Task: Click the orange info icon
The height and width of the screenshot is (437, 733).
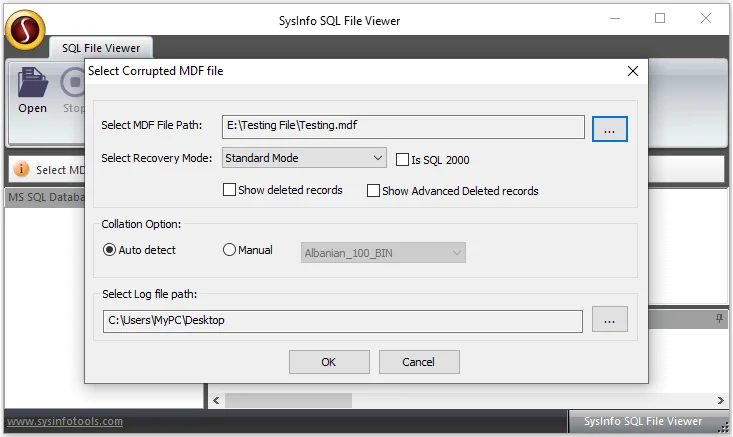Action: tap(21, 170)
